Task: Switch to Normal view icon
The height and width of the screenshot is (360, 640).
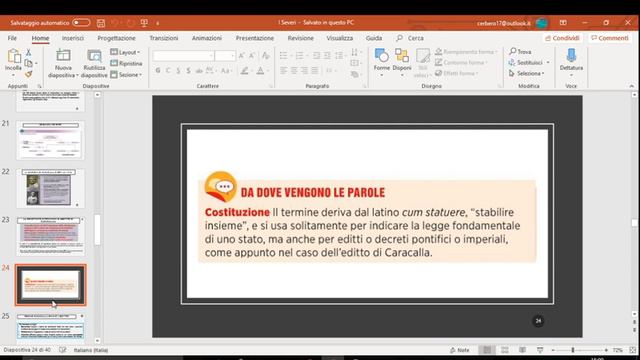Action: [x=487, y=350]
